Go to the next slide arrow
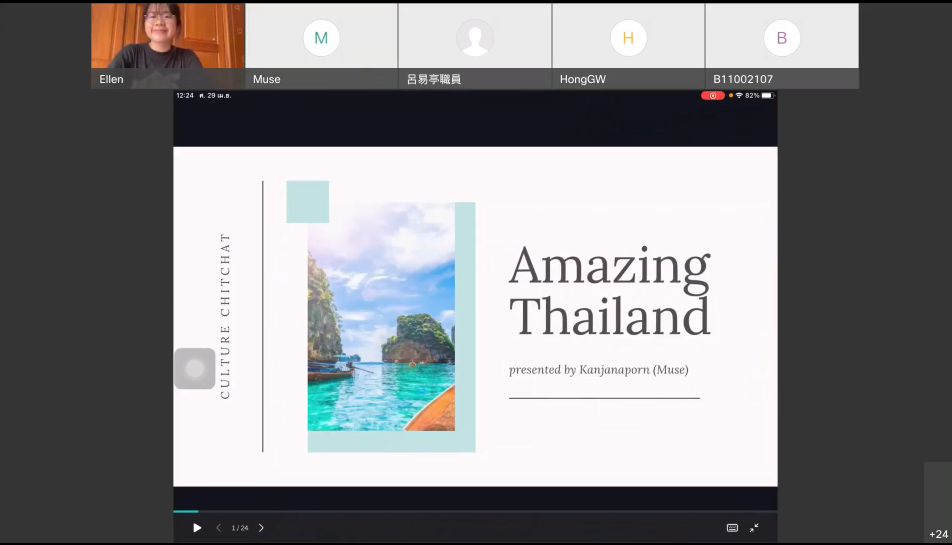 [x=261, y=528]
